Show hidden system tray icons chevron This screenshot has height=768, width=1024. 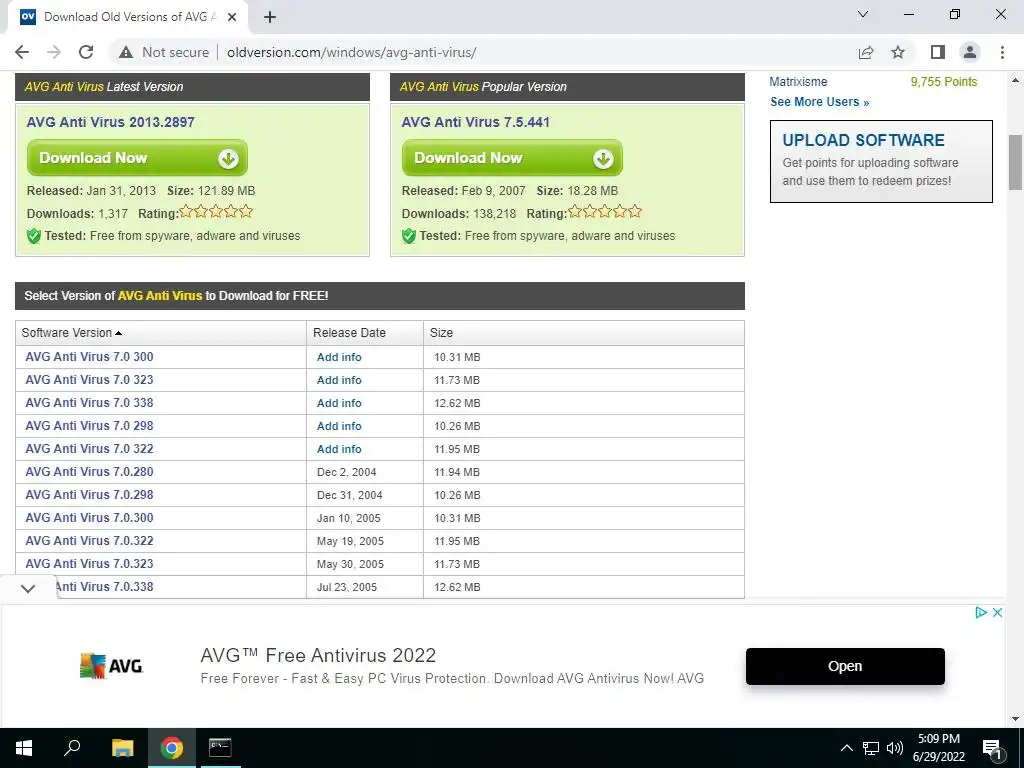(846, 748)
